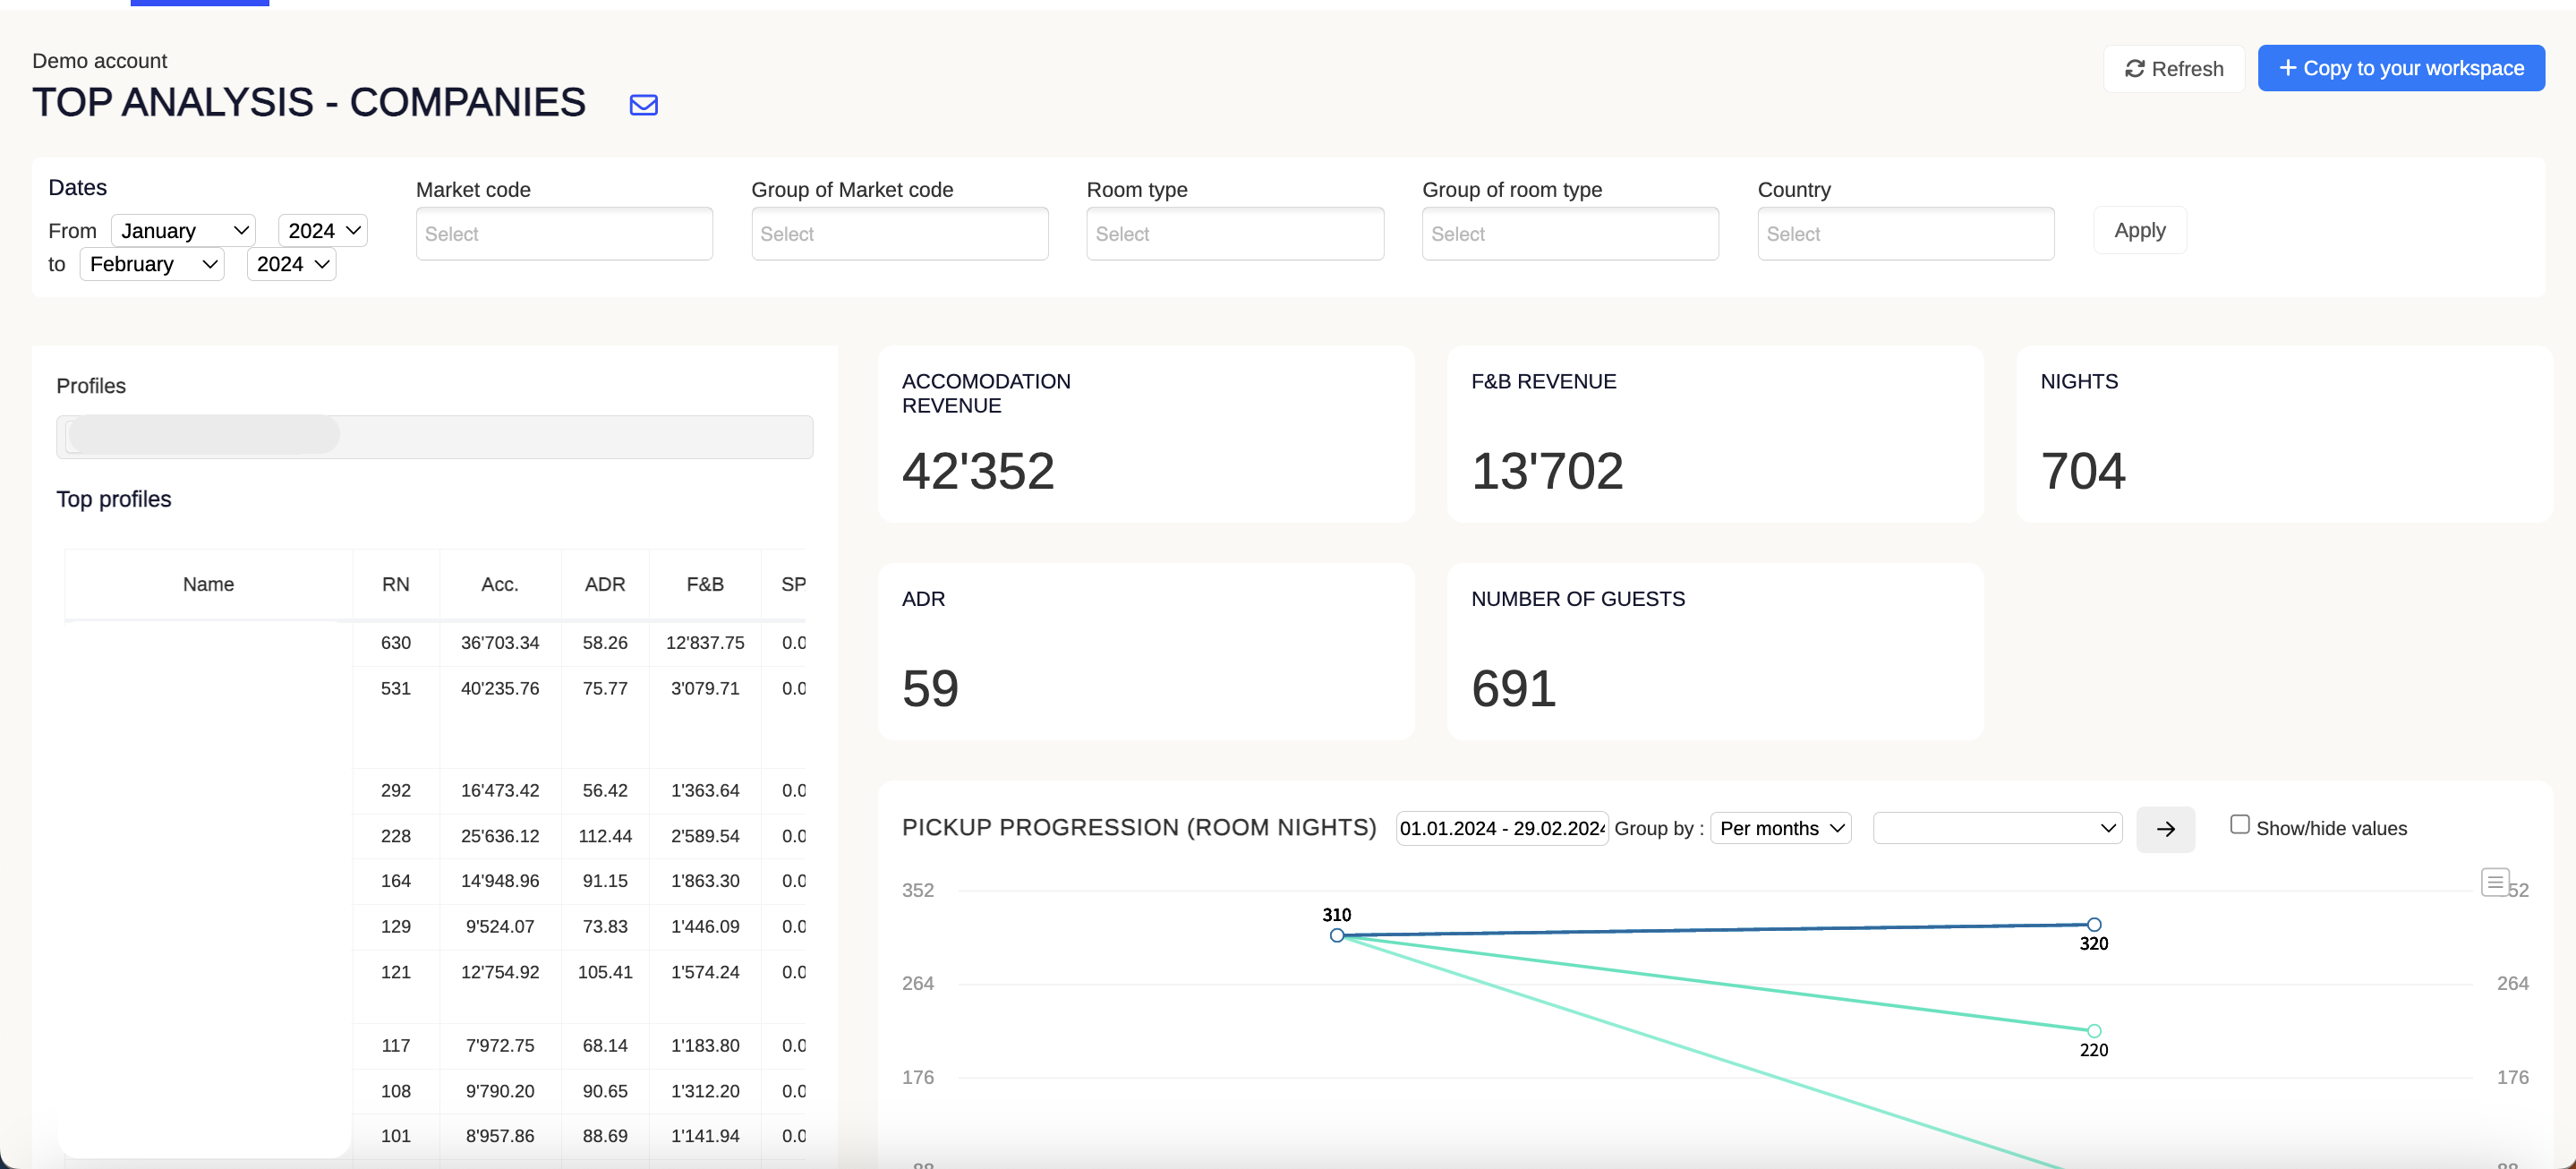Click the pickup date range field

[1501, 829]
